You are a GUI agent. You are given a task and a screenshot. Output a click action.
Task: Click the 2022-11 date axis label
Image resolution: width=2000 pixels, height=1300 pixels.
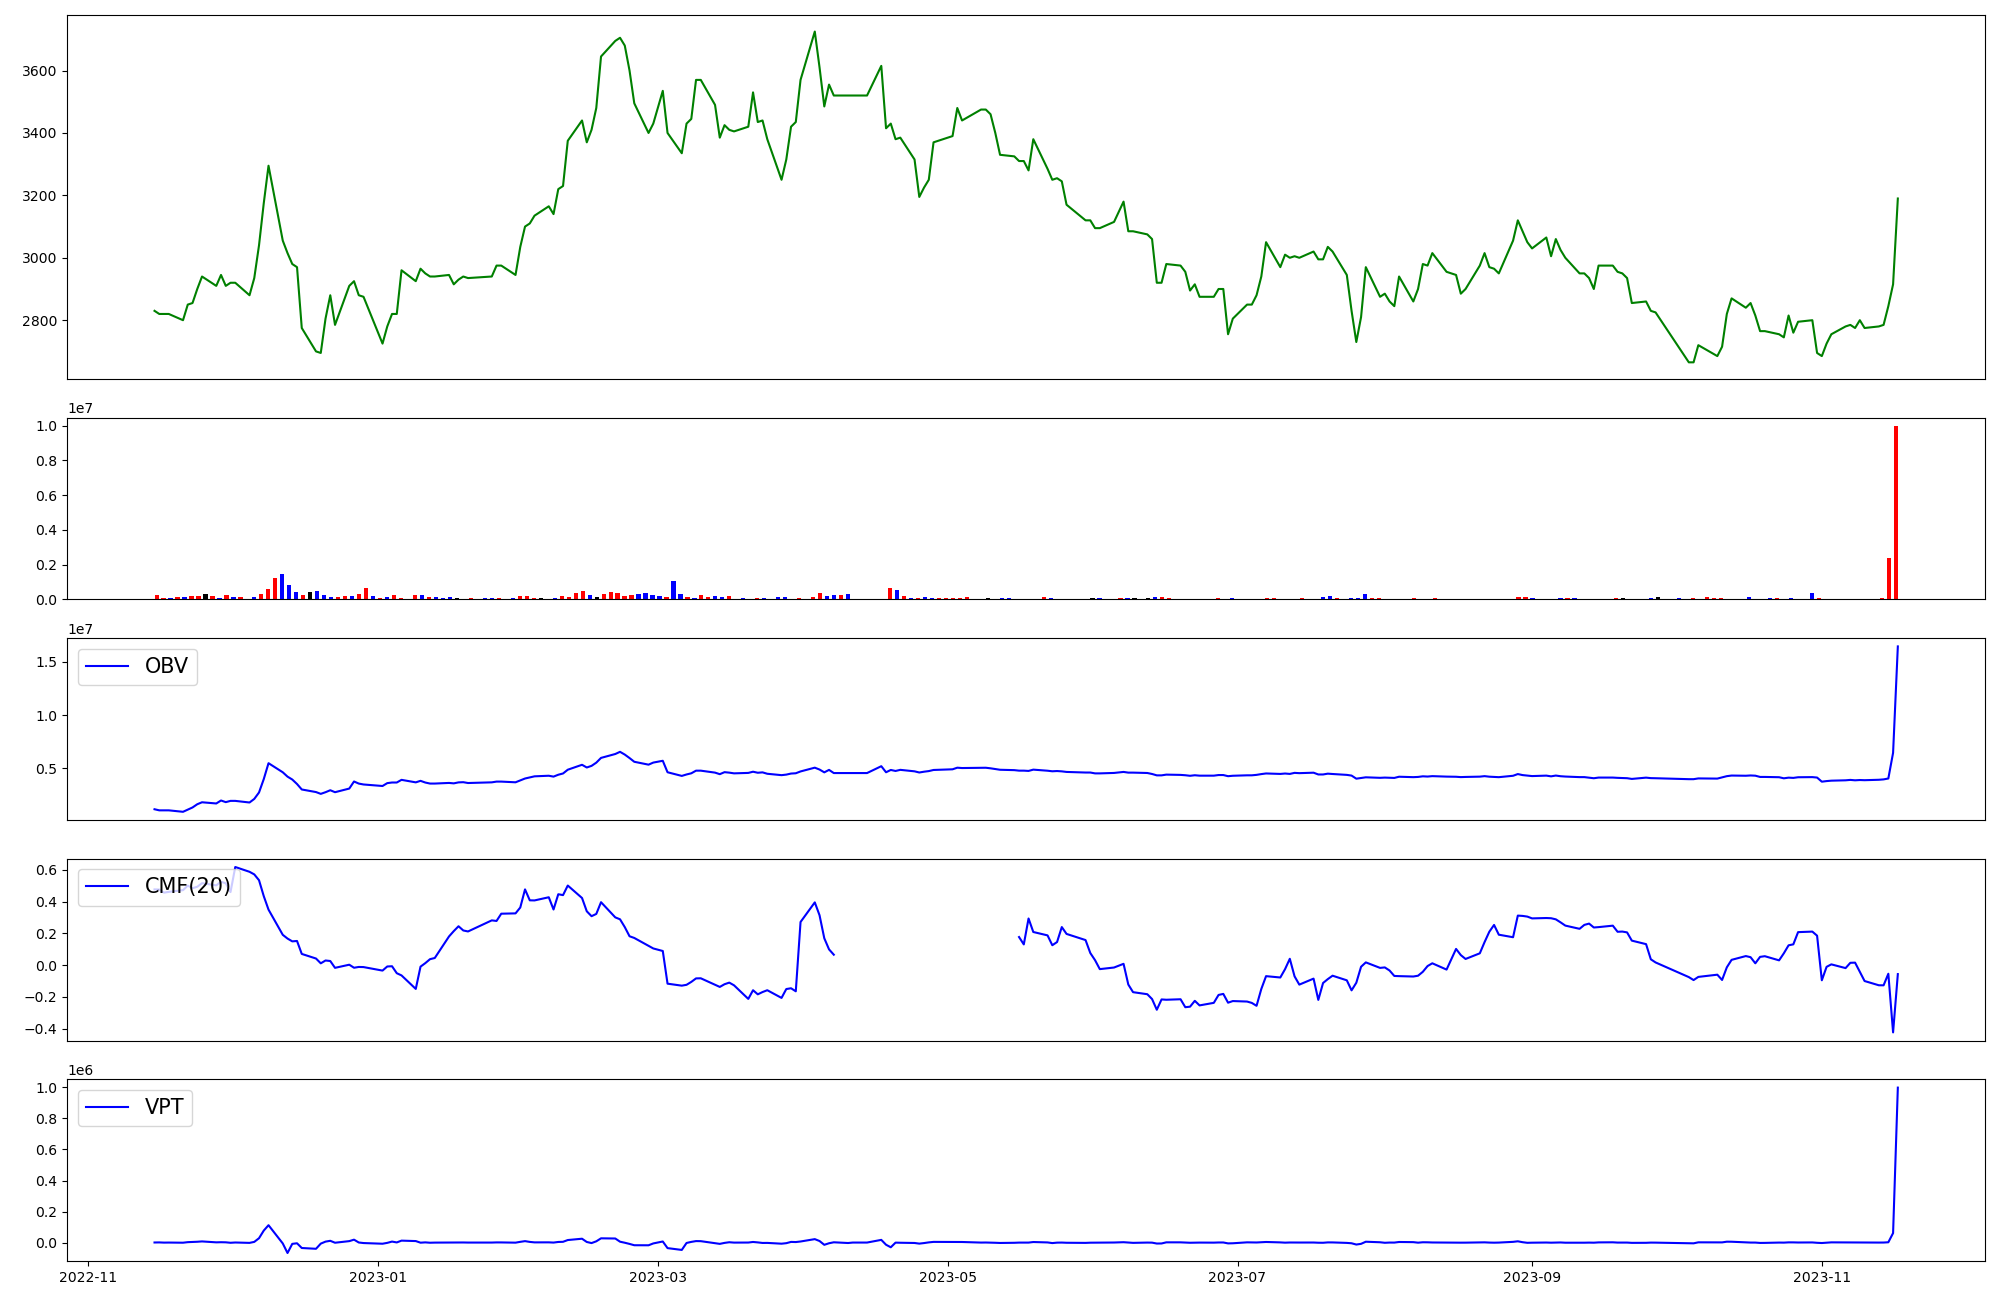89,1277
